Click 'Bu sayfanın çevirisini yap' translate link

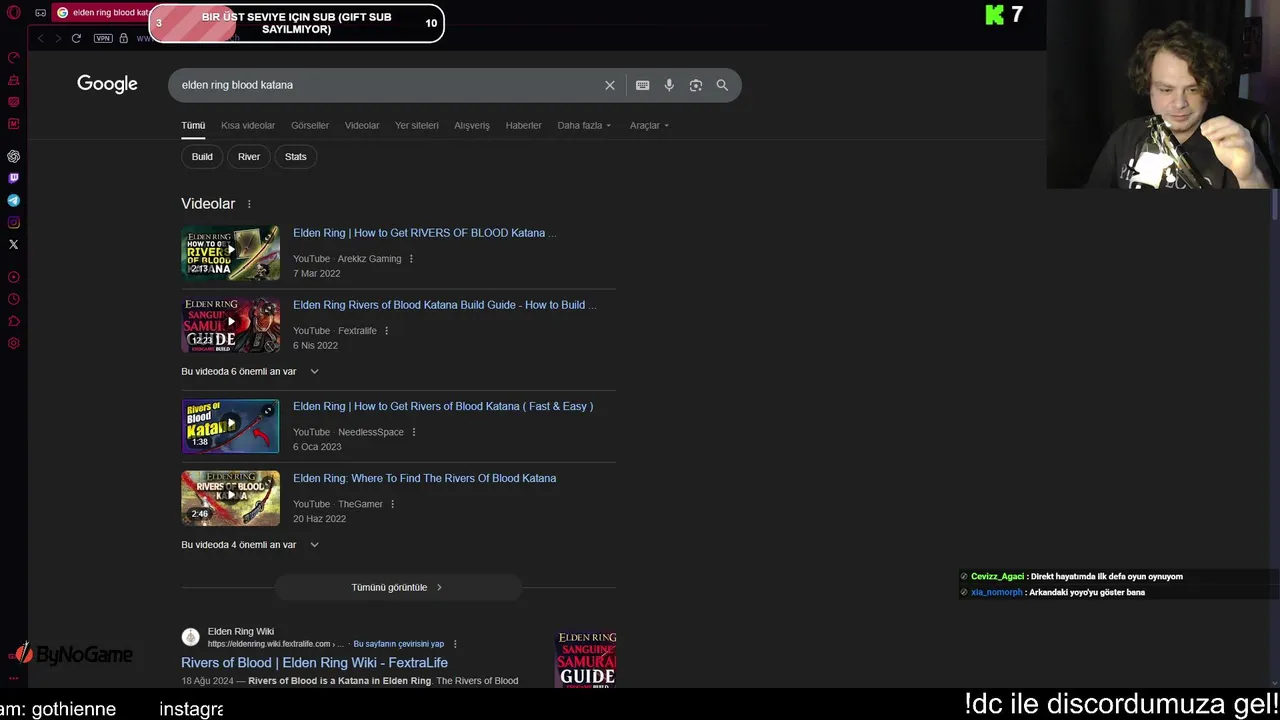coord(398,644)
